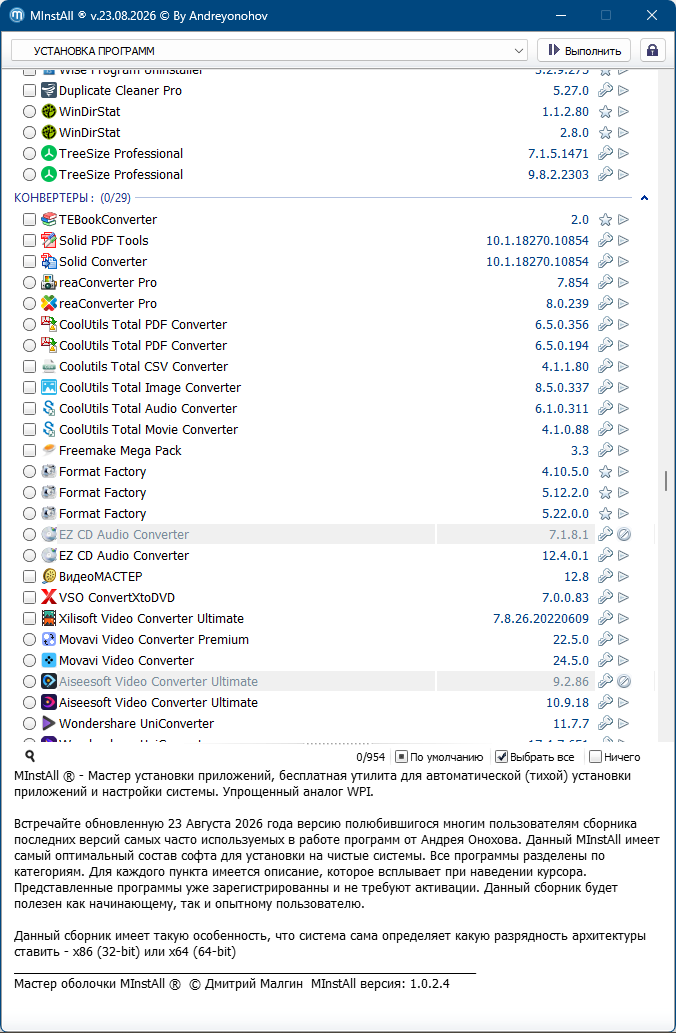This screenshot has width=676, height=1033.
Task: Click the key icon for TreeSize Professional 7.1.5.1471
Action: tap(605, 154)
